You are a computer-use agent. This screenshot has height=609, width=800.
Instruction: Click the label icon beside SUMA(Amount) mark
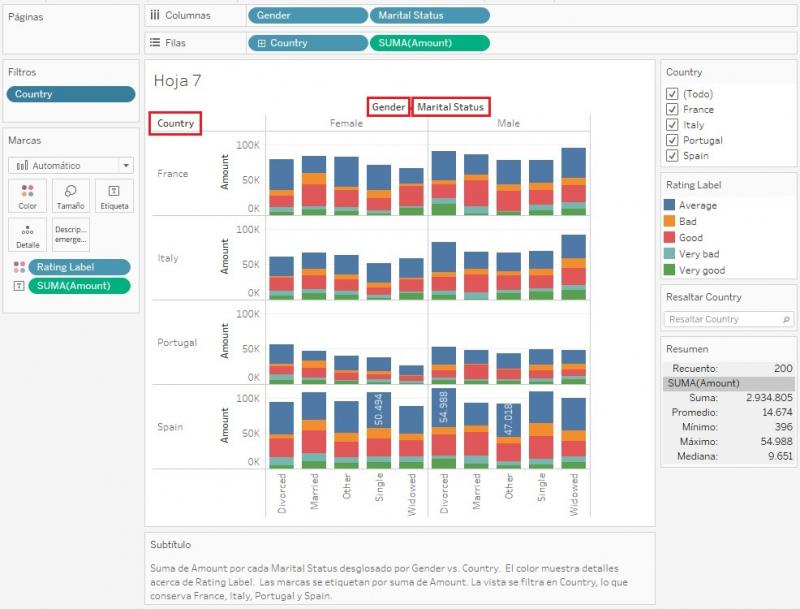[x=18, y=286]
